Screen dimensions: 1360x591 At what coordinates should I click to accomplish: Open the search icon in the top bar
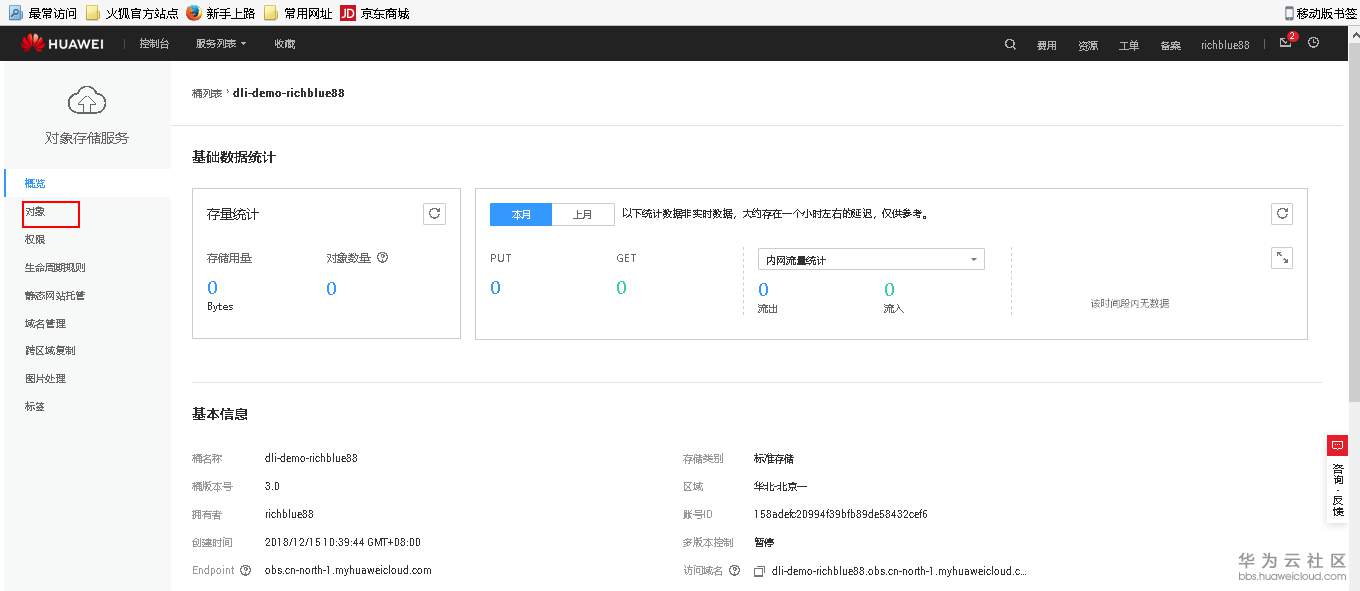[x=1009, y=44]
